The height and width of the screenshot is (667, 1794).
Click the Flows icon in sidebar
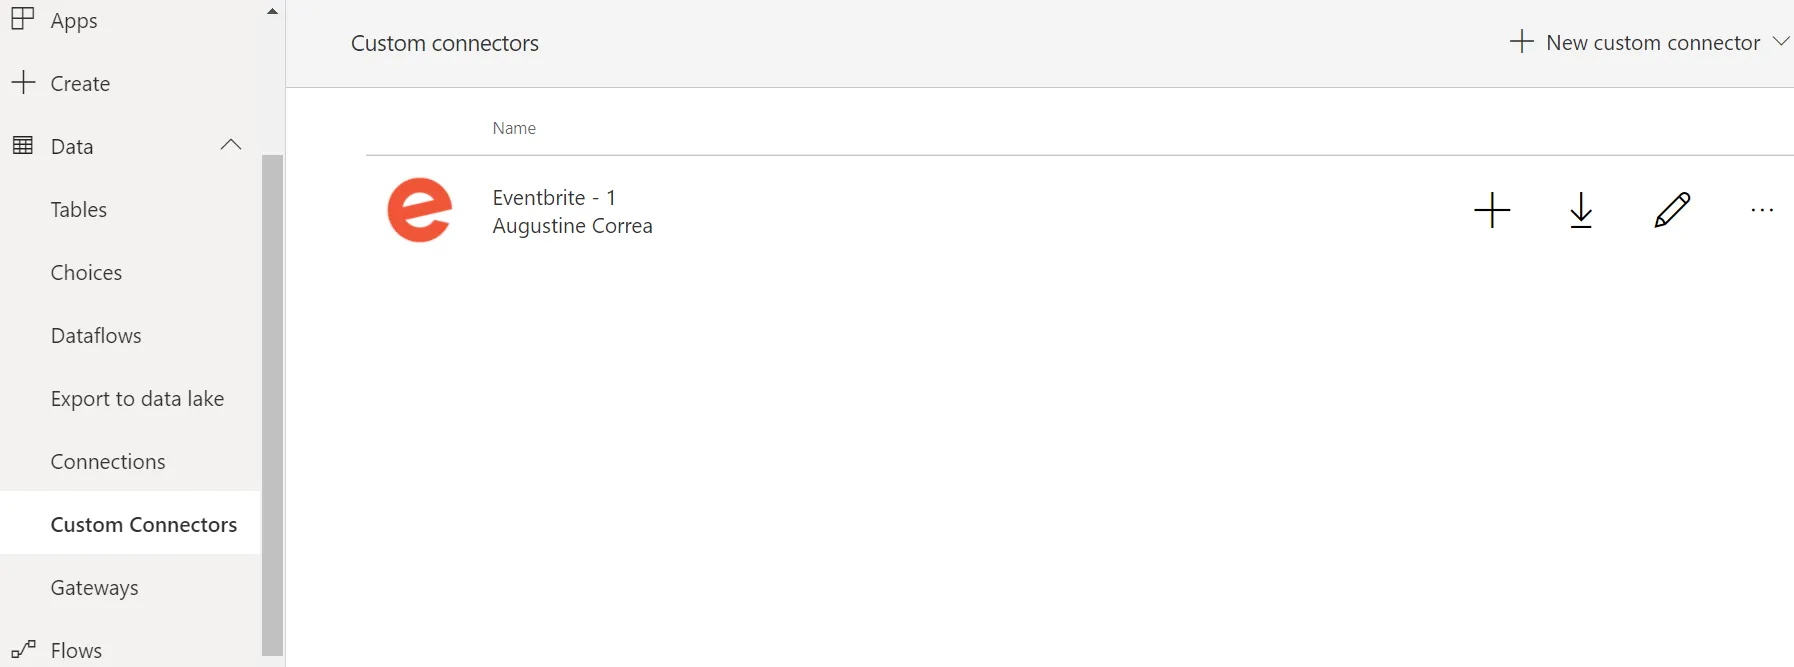tap(23, 650)
